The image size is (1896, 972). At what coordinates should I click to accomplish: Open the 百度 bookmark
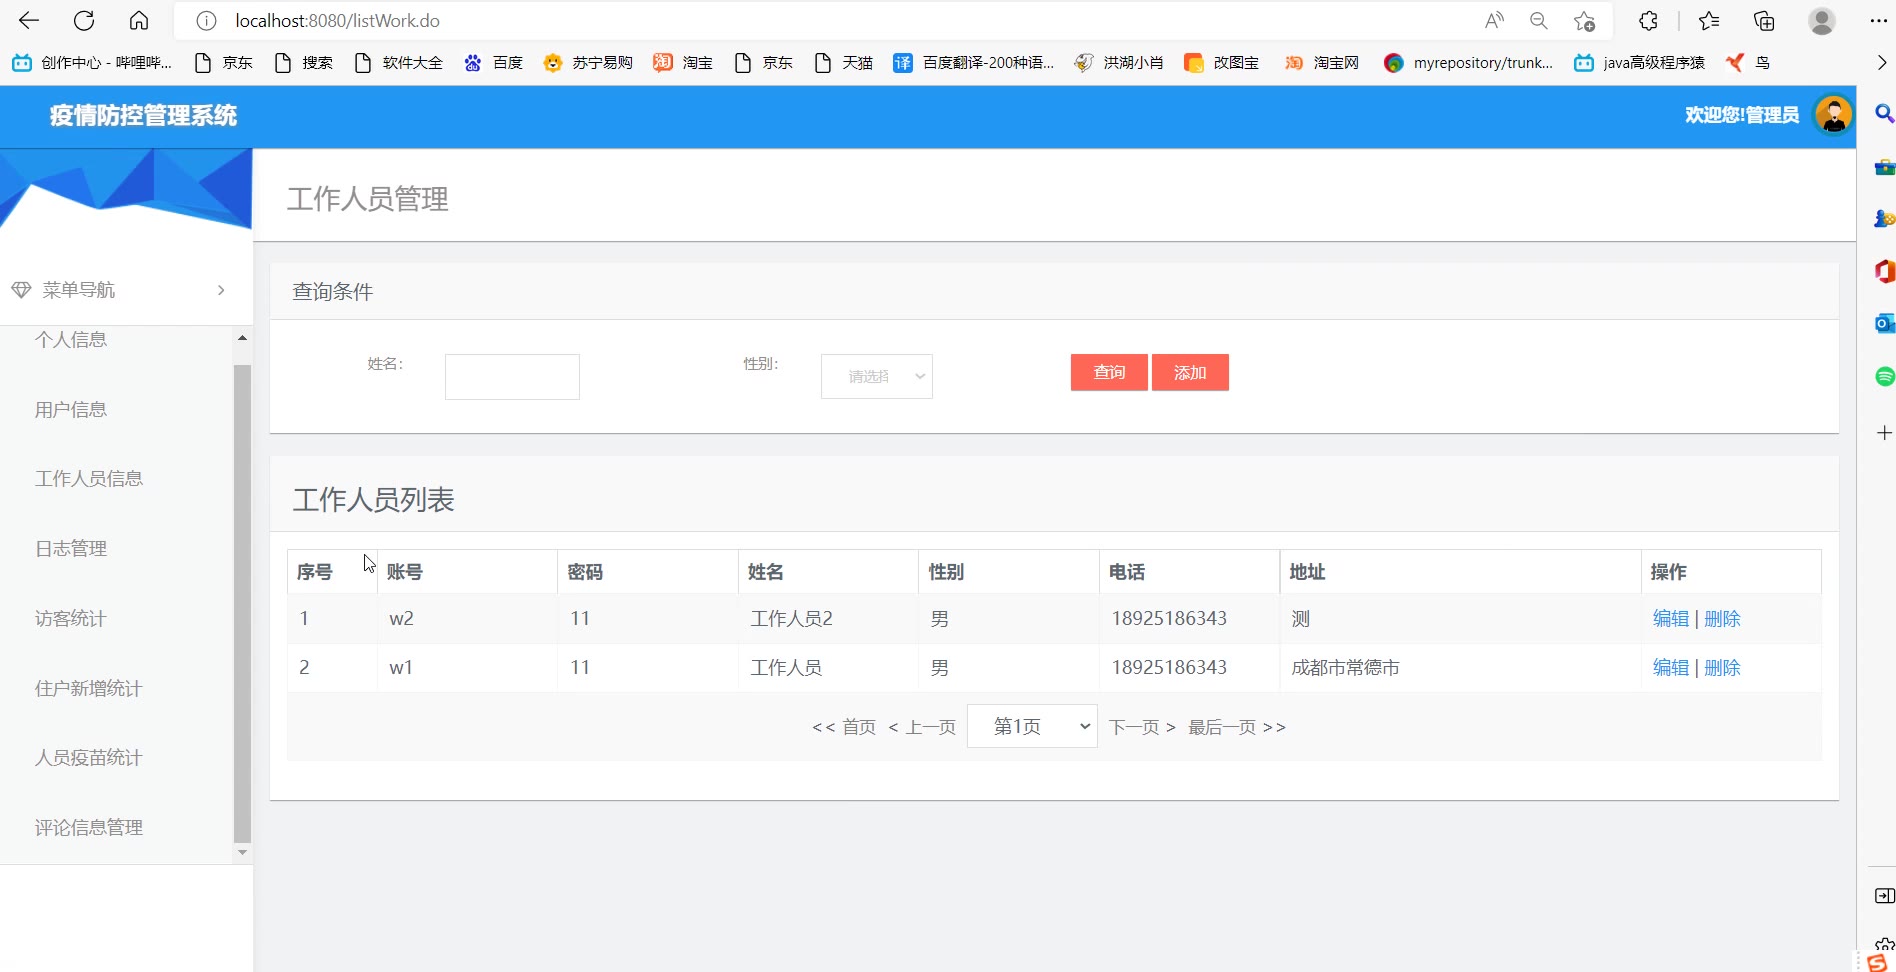pos(493,63)
